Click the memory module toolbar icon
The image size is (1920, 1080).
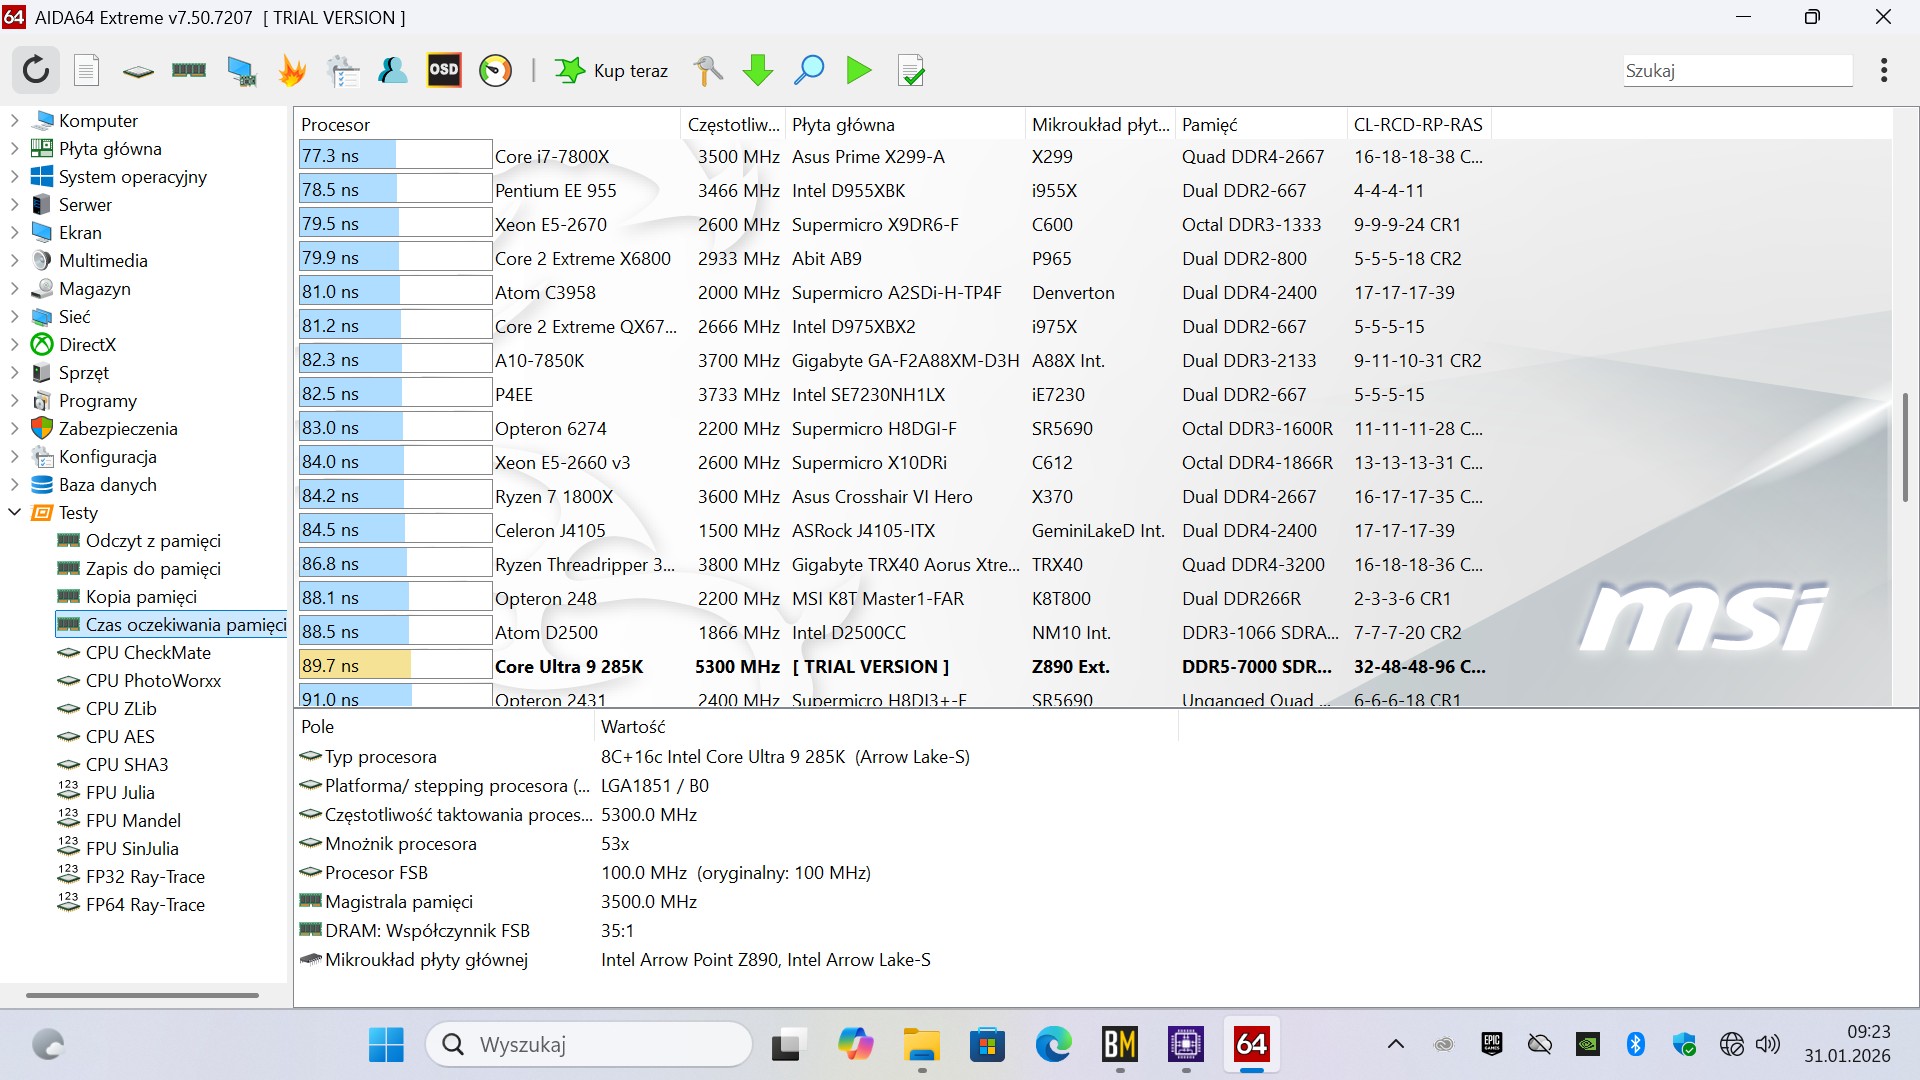tap(189, 70)
